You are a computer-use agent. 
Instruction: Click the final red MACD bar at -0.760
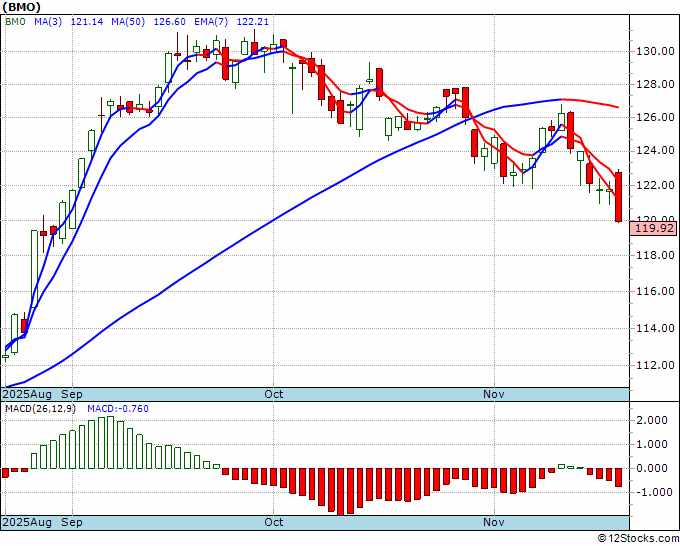tap(618, 477)
